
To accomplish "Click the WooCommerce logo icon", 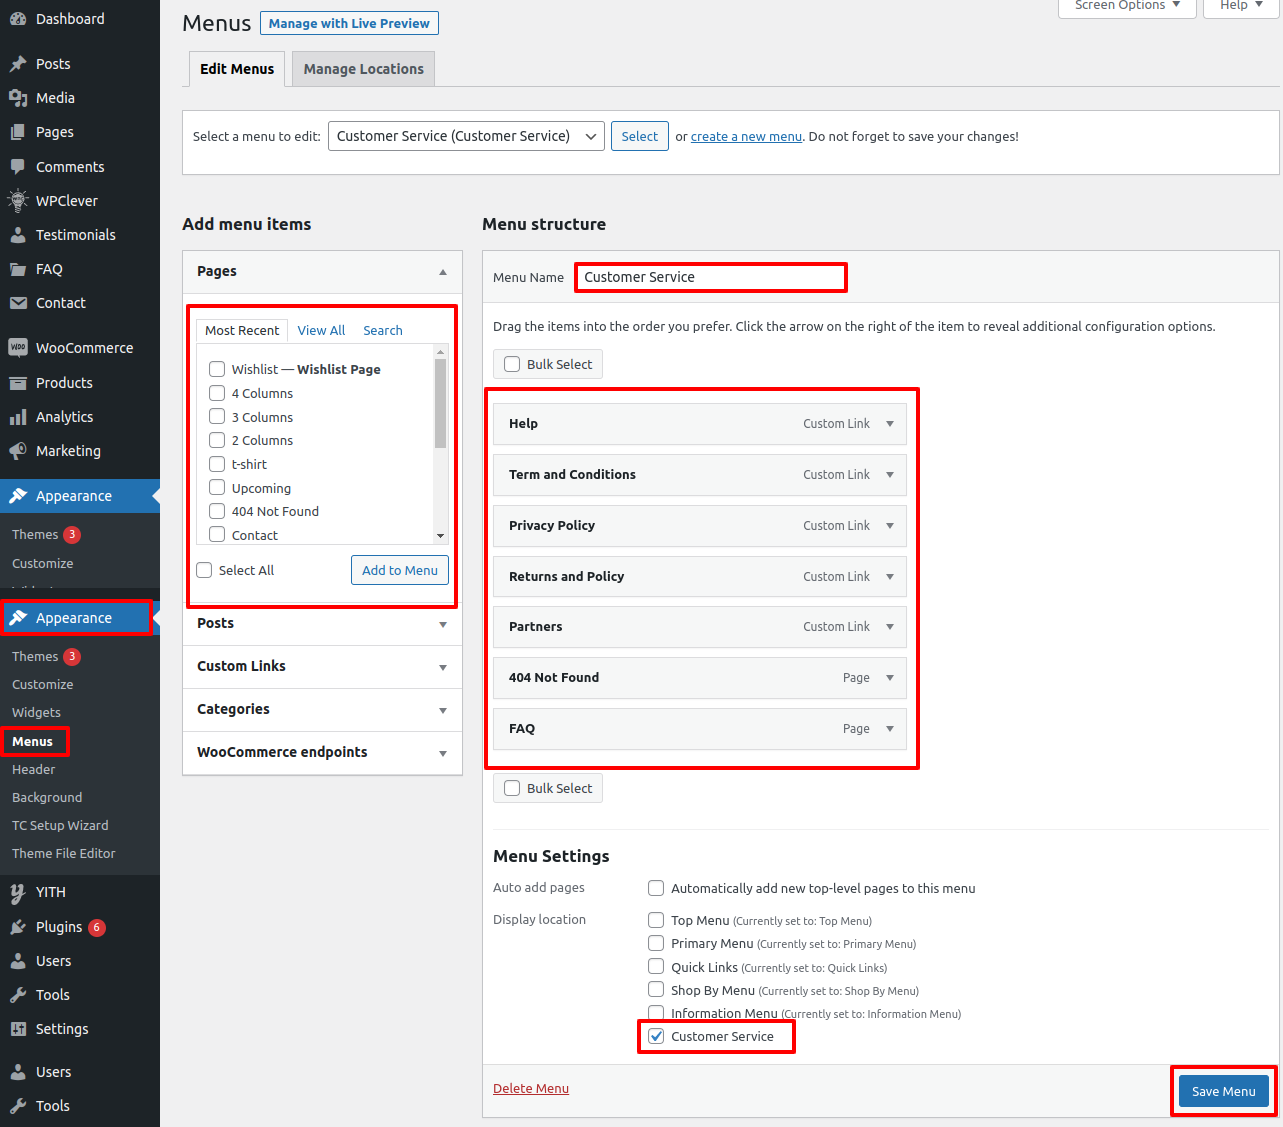I will (18, 348).
